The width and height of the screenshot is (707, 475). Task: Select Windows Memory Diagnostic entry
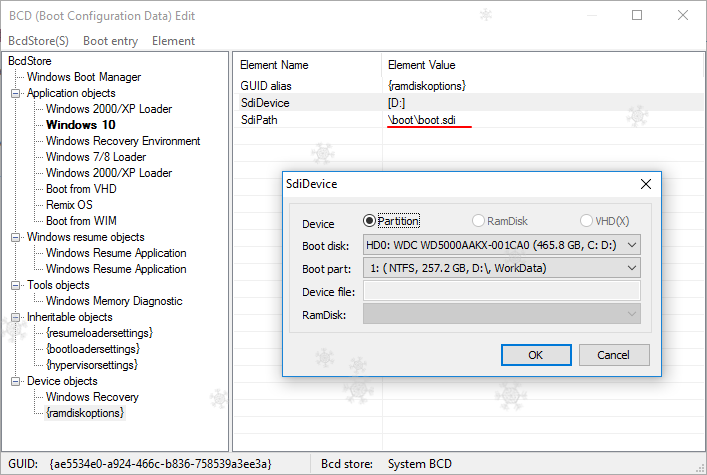pos(114,301)
